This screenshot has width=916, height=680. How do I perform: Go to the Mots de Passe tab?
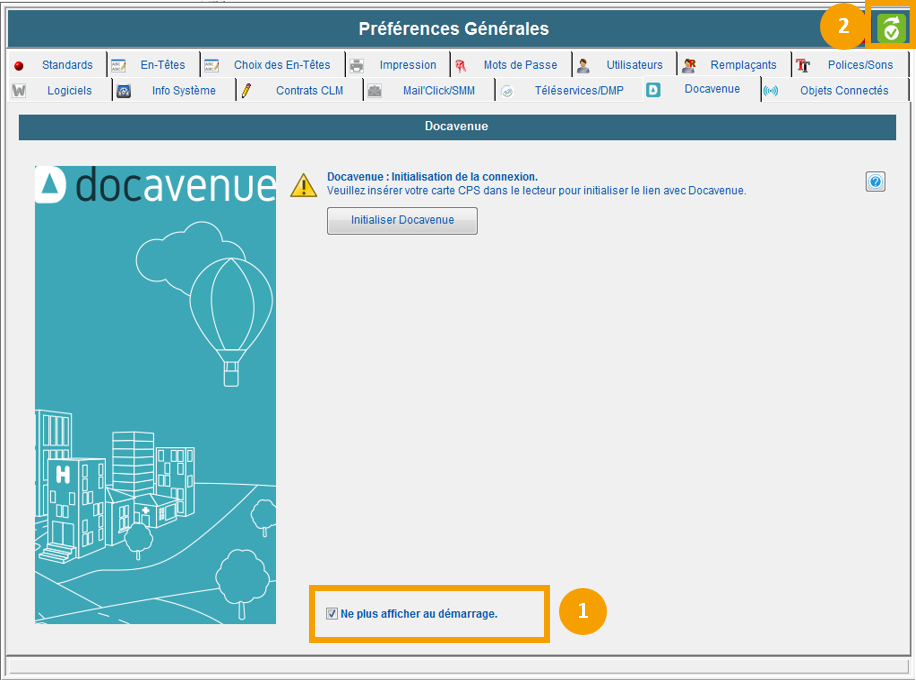point(520,65)
